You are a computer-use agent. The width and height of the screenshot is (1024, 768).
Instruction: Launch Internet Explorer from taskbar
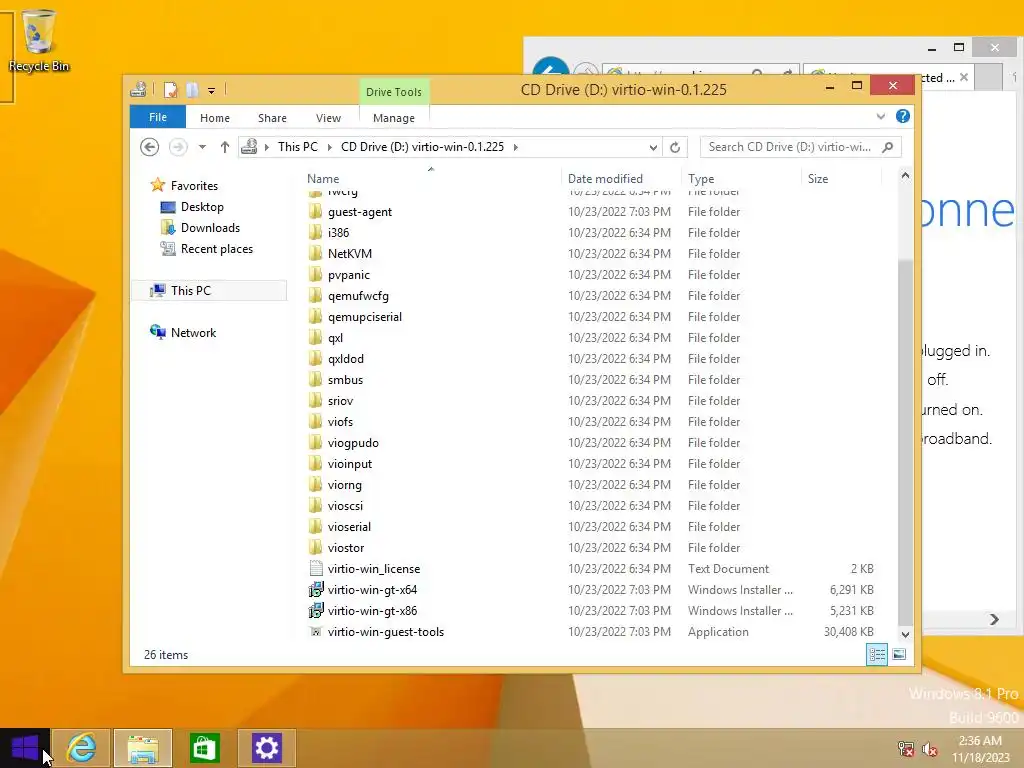[x=81, y=748]
